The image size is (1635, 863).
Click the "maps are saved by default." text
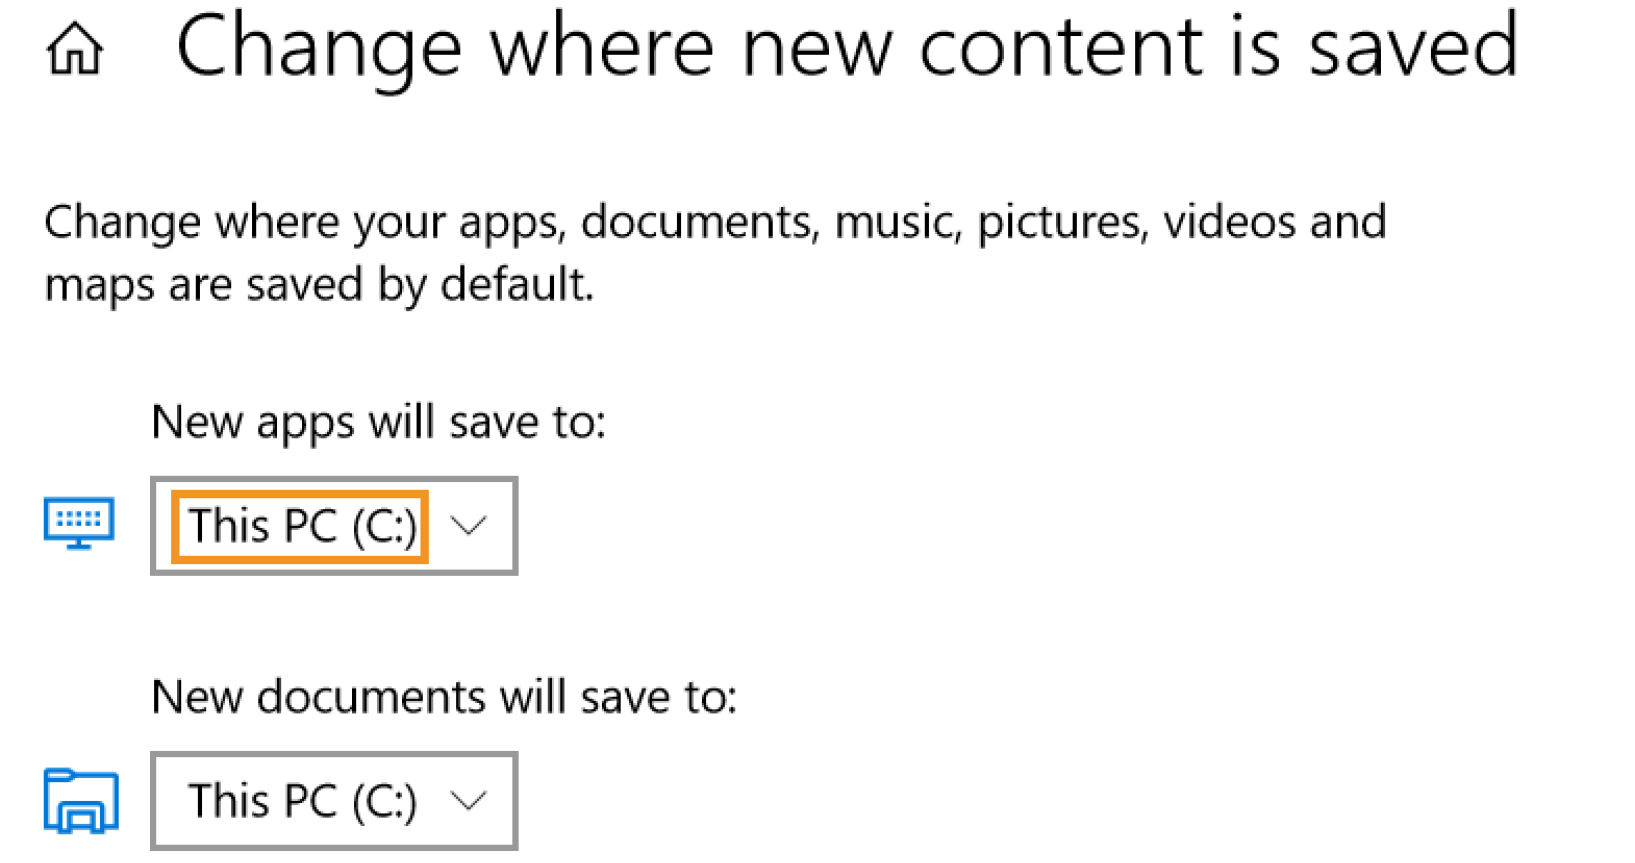pos(319,285)
